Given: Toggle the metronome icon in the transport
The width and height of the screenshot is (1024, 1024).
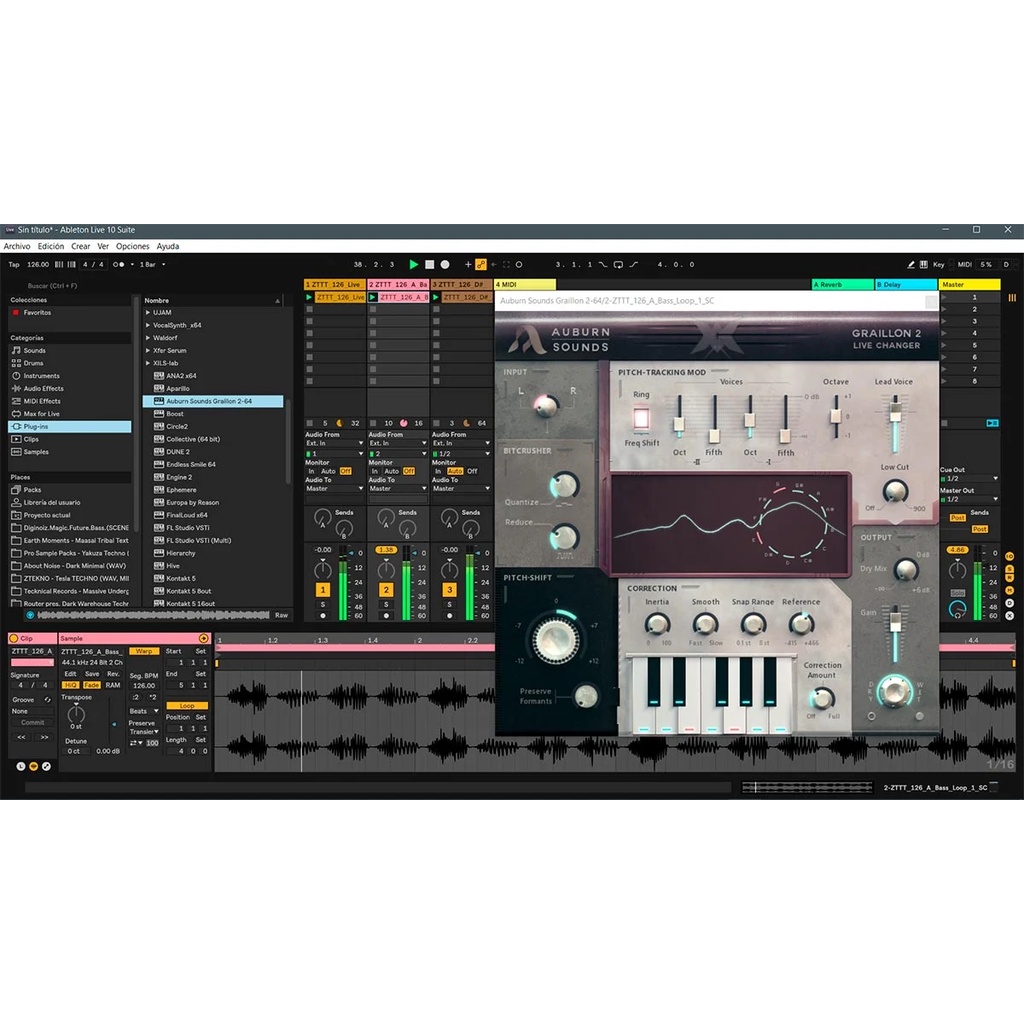Looking at the screenshot, I should tap(118, 264).
